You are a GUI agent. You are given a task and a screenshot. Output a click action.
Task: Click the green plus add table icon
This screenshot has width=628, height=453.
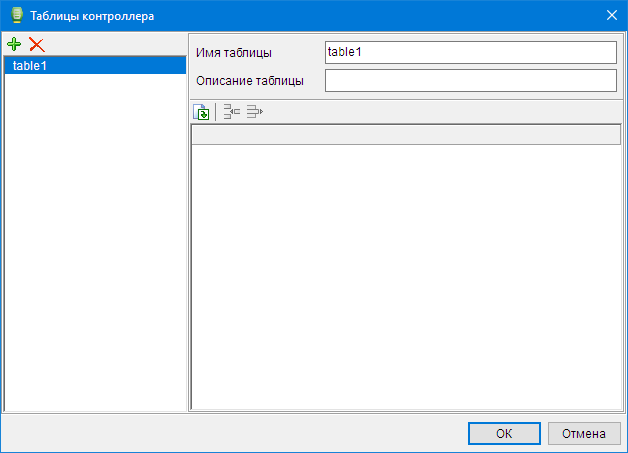pyautogui.click(x=14, y=44)
